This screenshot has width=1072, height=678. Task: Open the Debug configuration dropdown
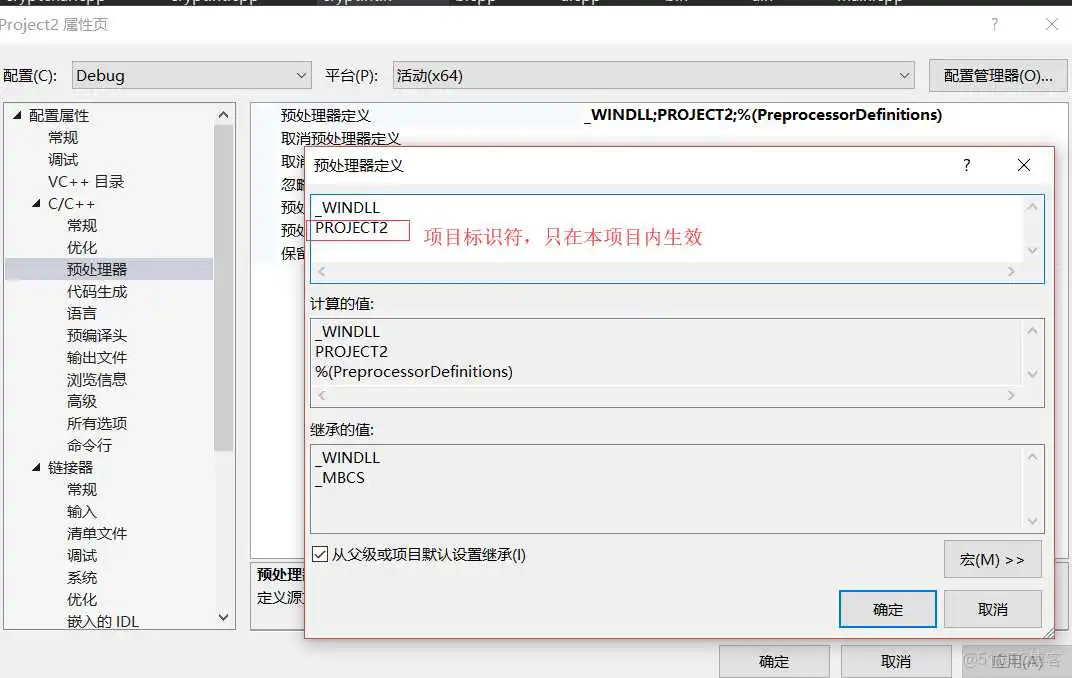[301, 75]
